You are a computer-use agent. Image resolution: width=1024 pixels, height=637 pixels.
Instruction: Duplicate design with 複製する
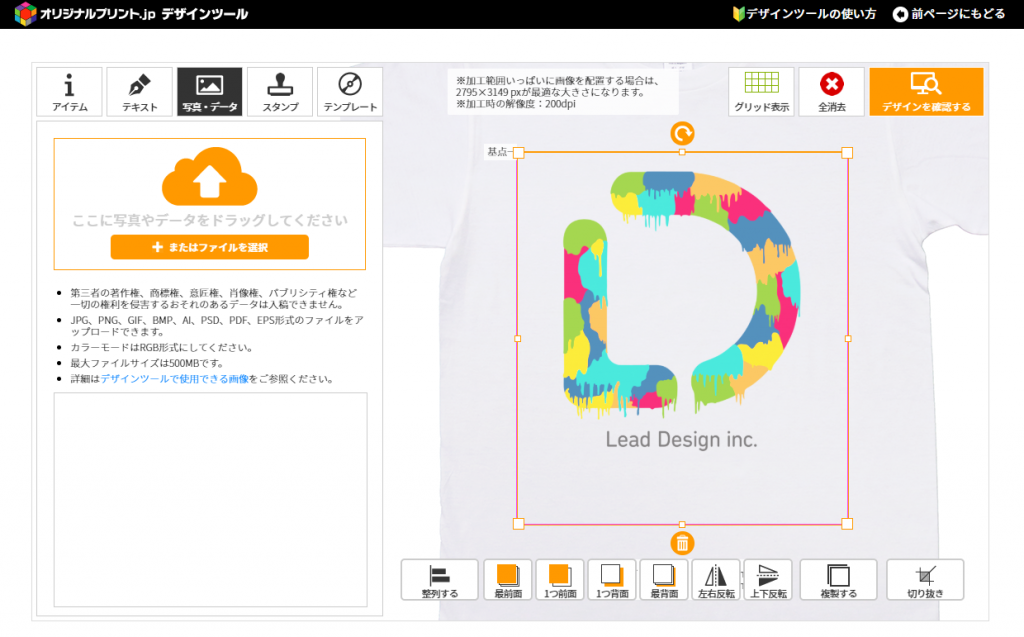coord(839,580)
